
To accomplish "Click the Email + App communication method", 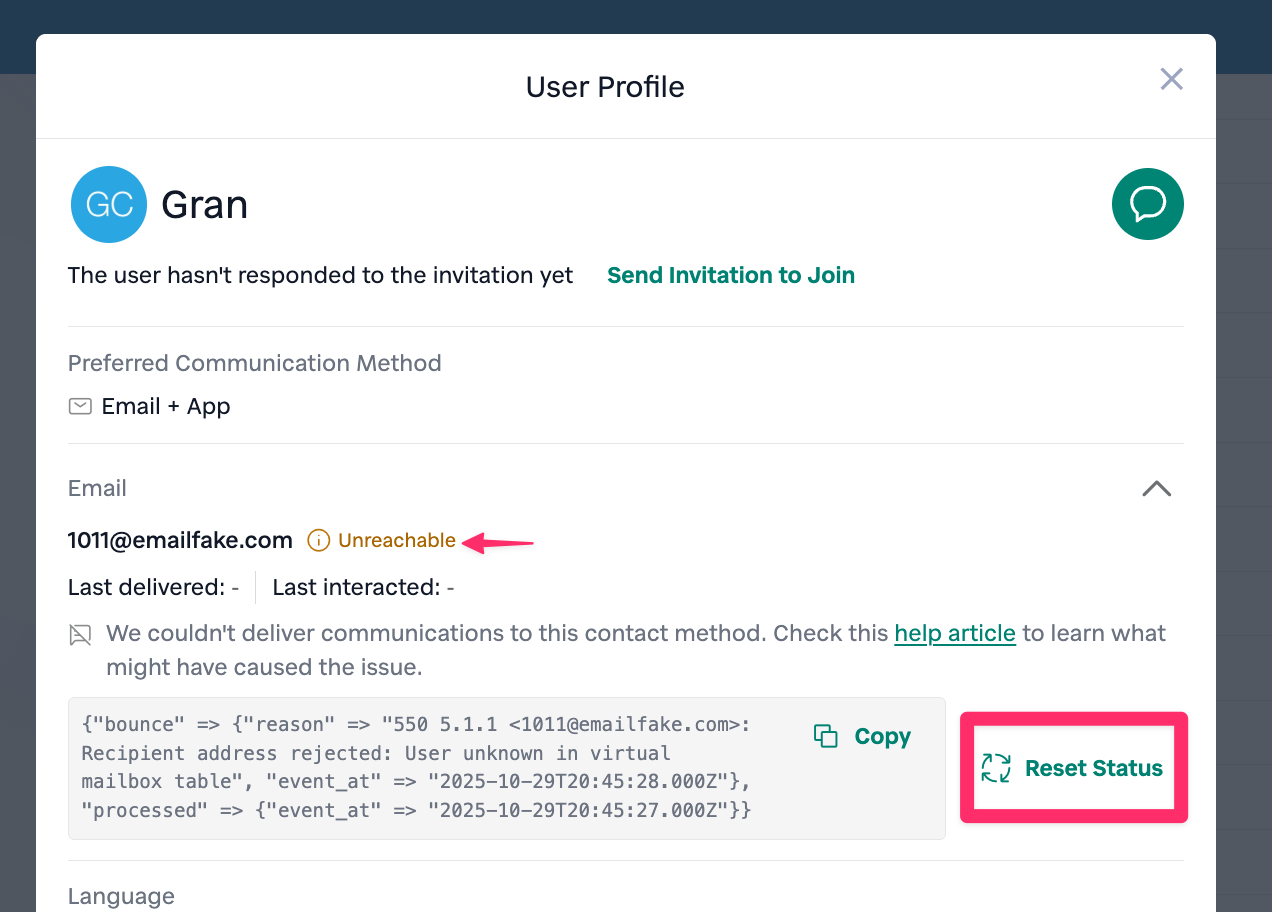I will [166, 406].
